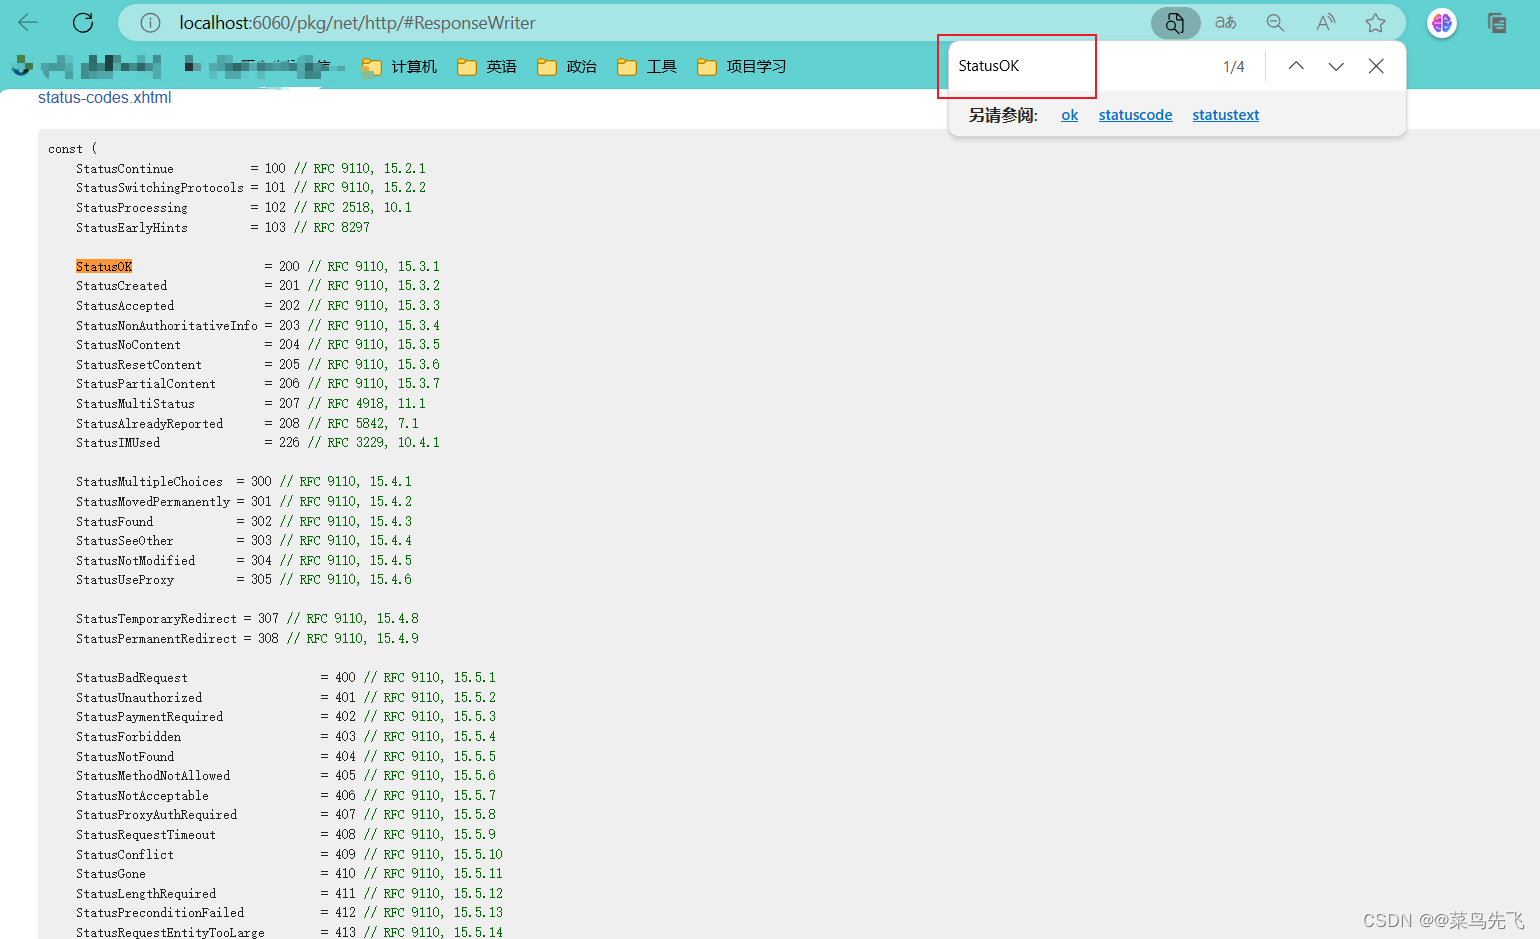Viewport: 1540px width, 939px height.
Task: Reload the page with refresh icon
Action: click(83, 22)
